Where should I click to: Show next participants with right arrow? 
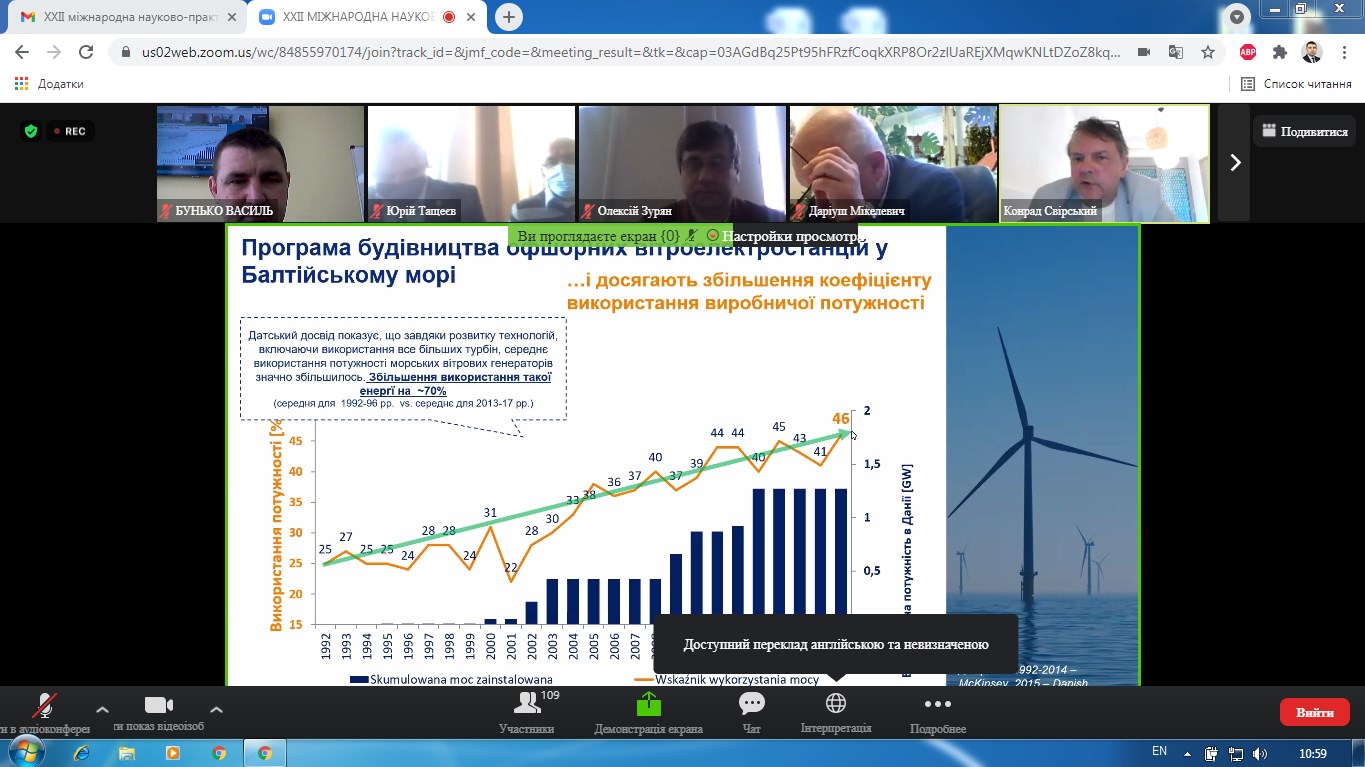pos(1234,163)
